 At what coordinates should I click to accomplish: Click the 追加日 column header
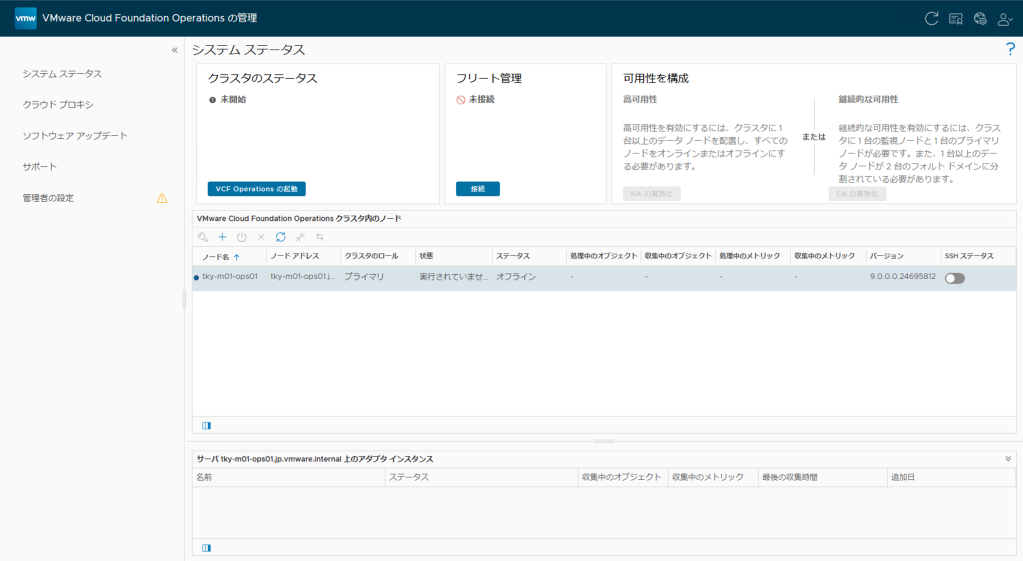[903, 477]
